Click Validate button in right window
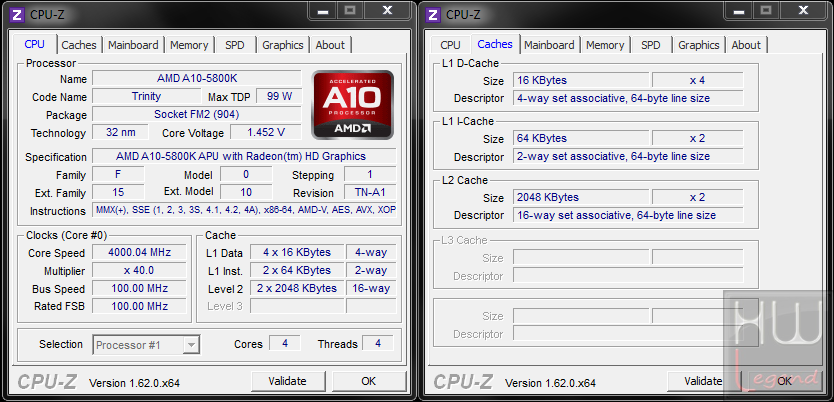The image size is (834, 402). (704, 381)
